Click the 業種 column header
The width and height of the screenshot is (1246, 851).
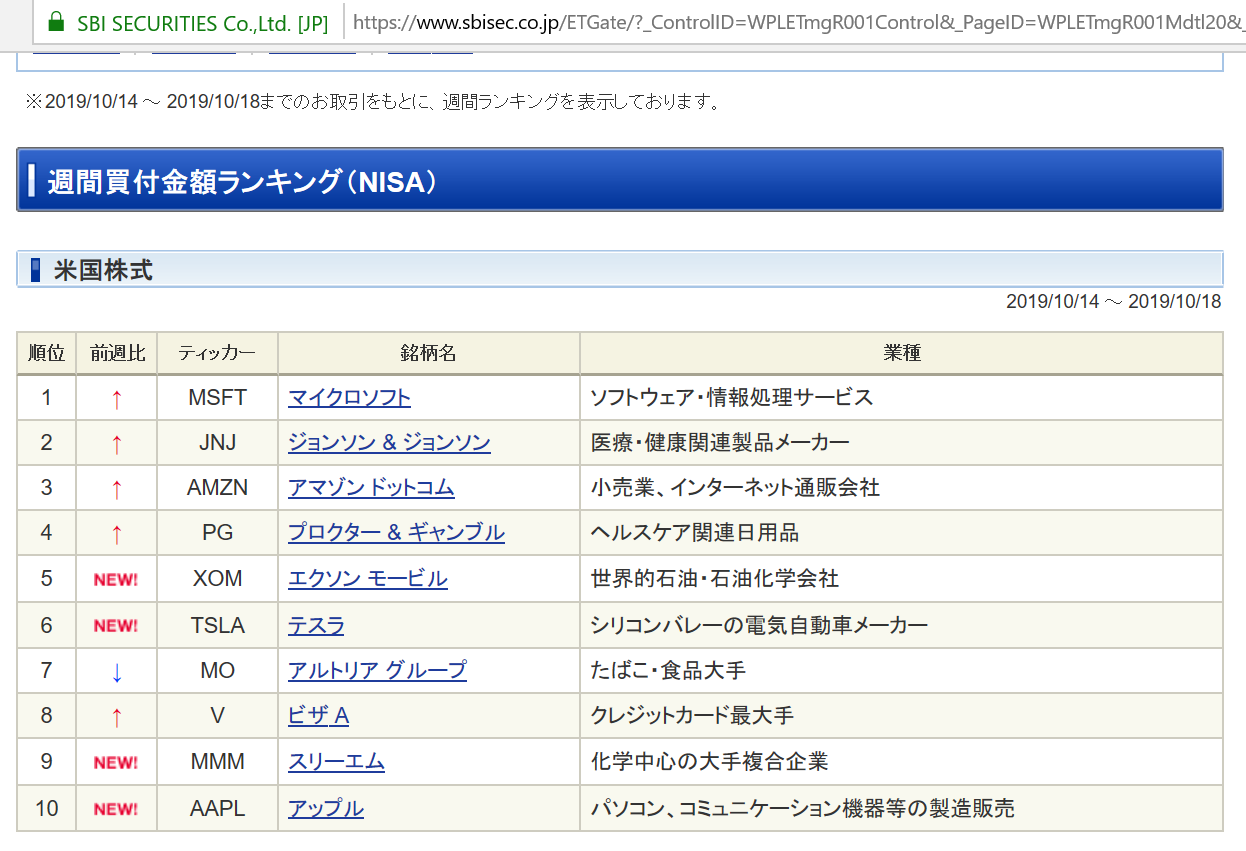pyautogui.click(x=902, y=353)
